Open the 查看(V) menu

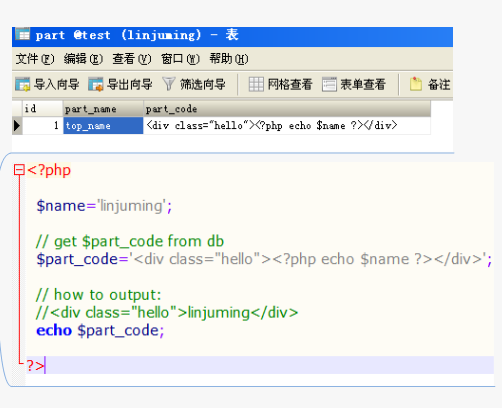pos(132,59)
